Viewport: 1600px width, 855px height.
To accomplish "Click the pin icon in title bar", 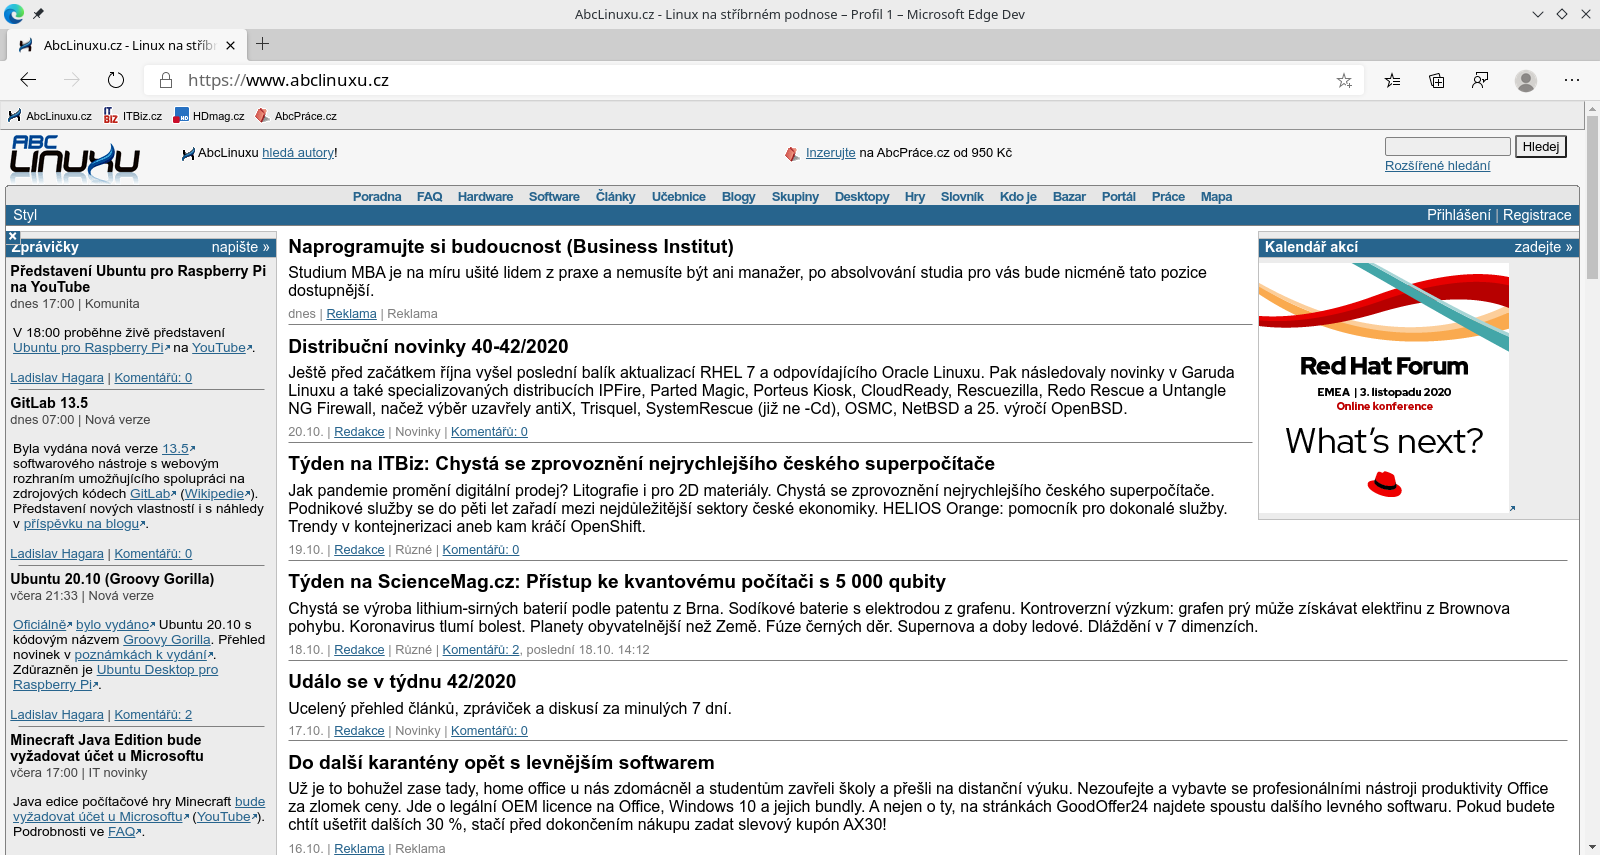I will coord(38,14).
